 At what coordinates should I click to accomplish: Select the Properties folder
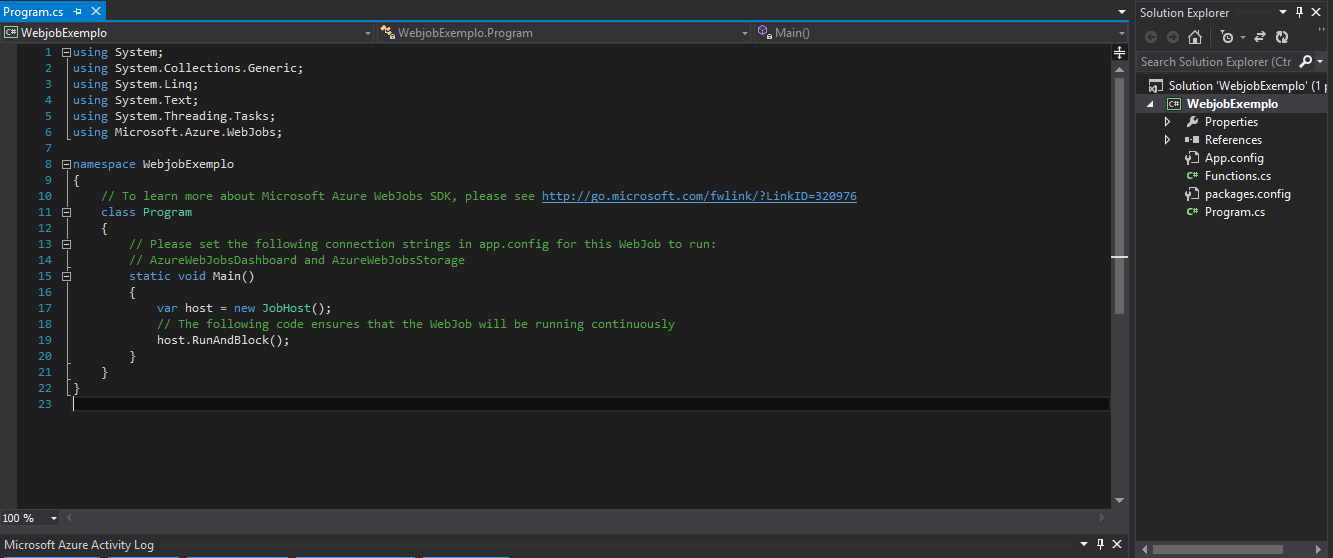coord(1231,122)
